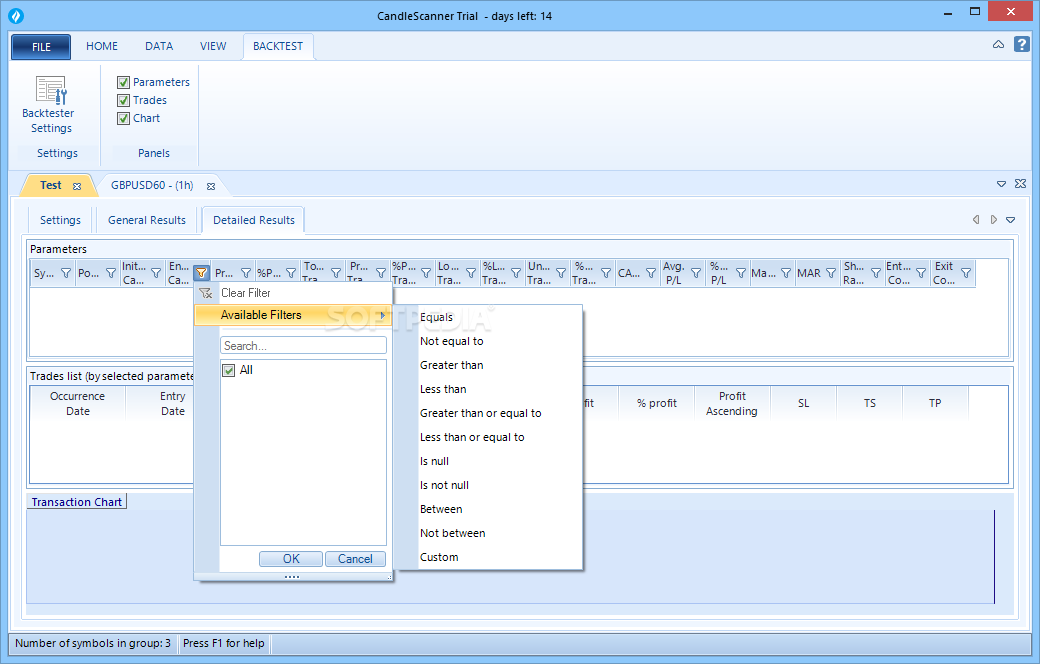This screenshot has height=664, width=1040.
Task: Switch to the VIEW ribbon tab
Action: point(213,46)
